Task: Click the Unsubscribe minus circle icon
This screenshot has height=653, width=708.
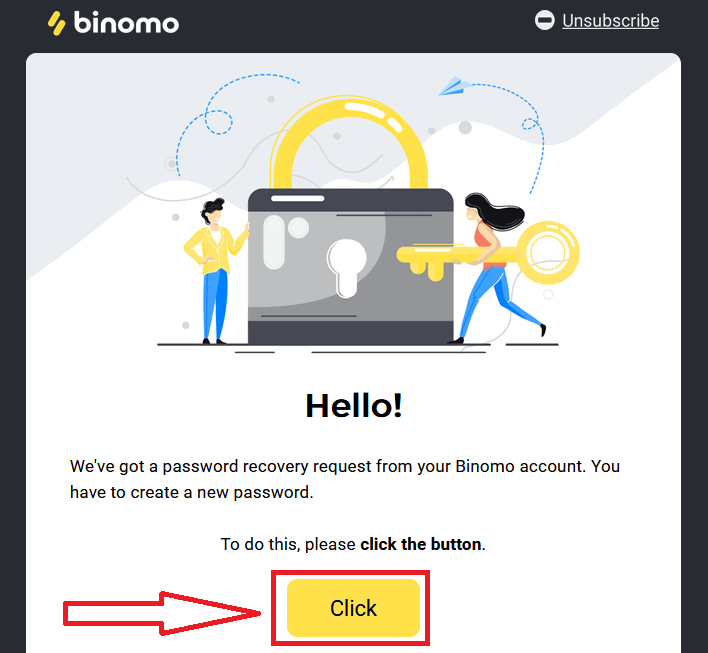Action: [545, 21]
